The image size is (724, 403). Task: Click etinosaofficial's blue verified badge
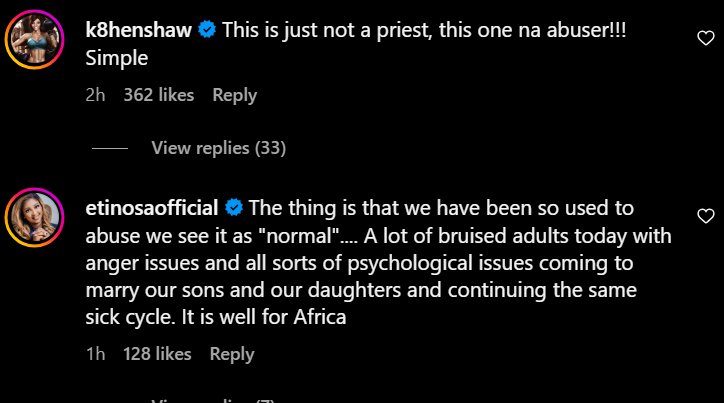click(234, 208)
